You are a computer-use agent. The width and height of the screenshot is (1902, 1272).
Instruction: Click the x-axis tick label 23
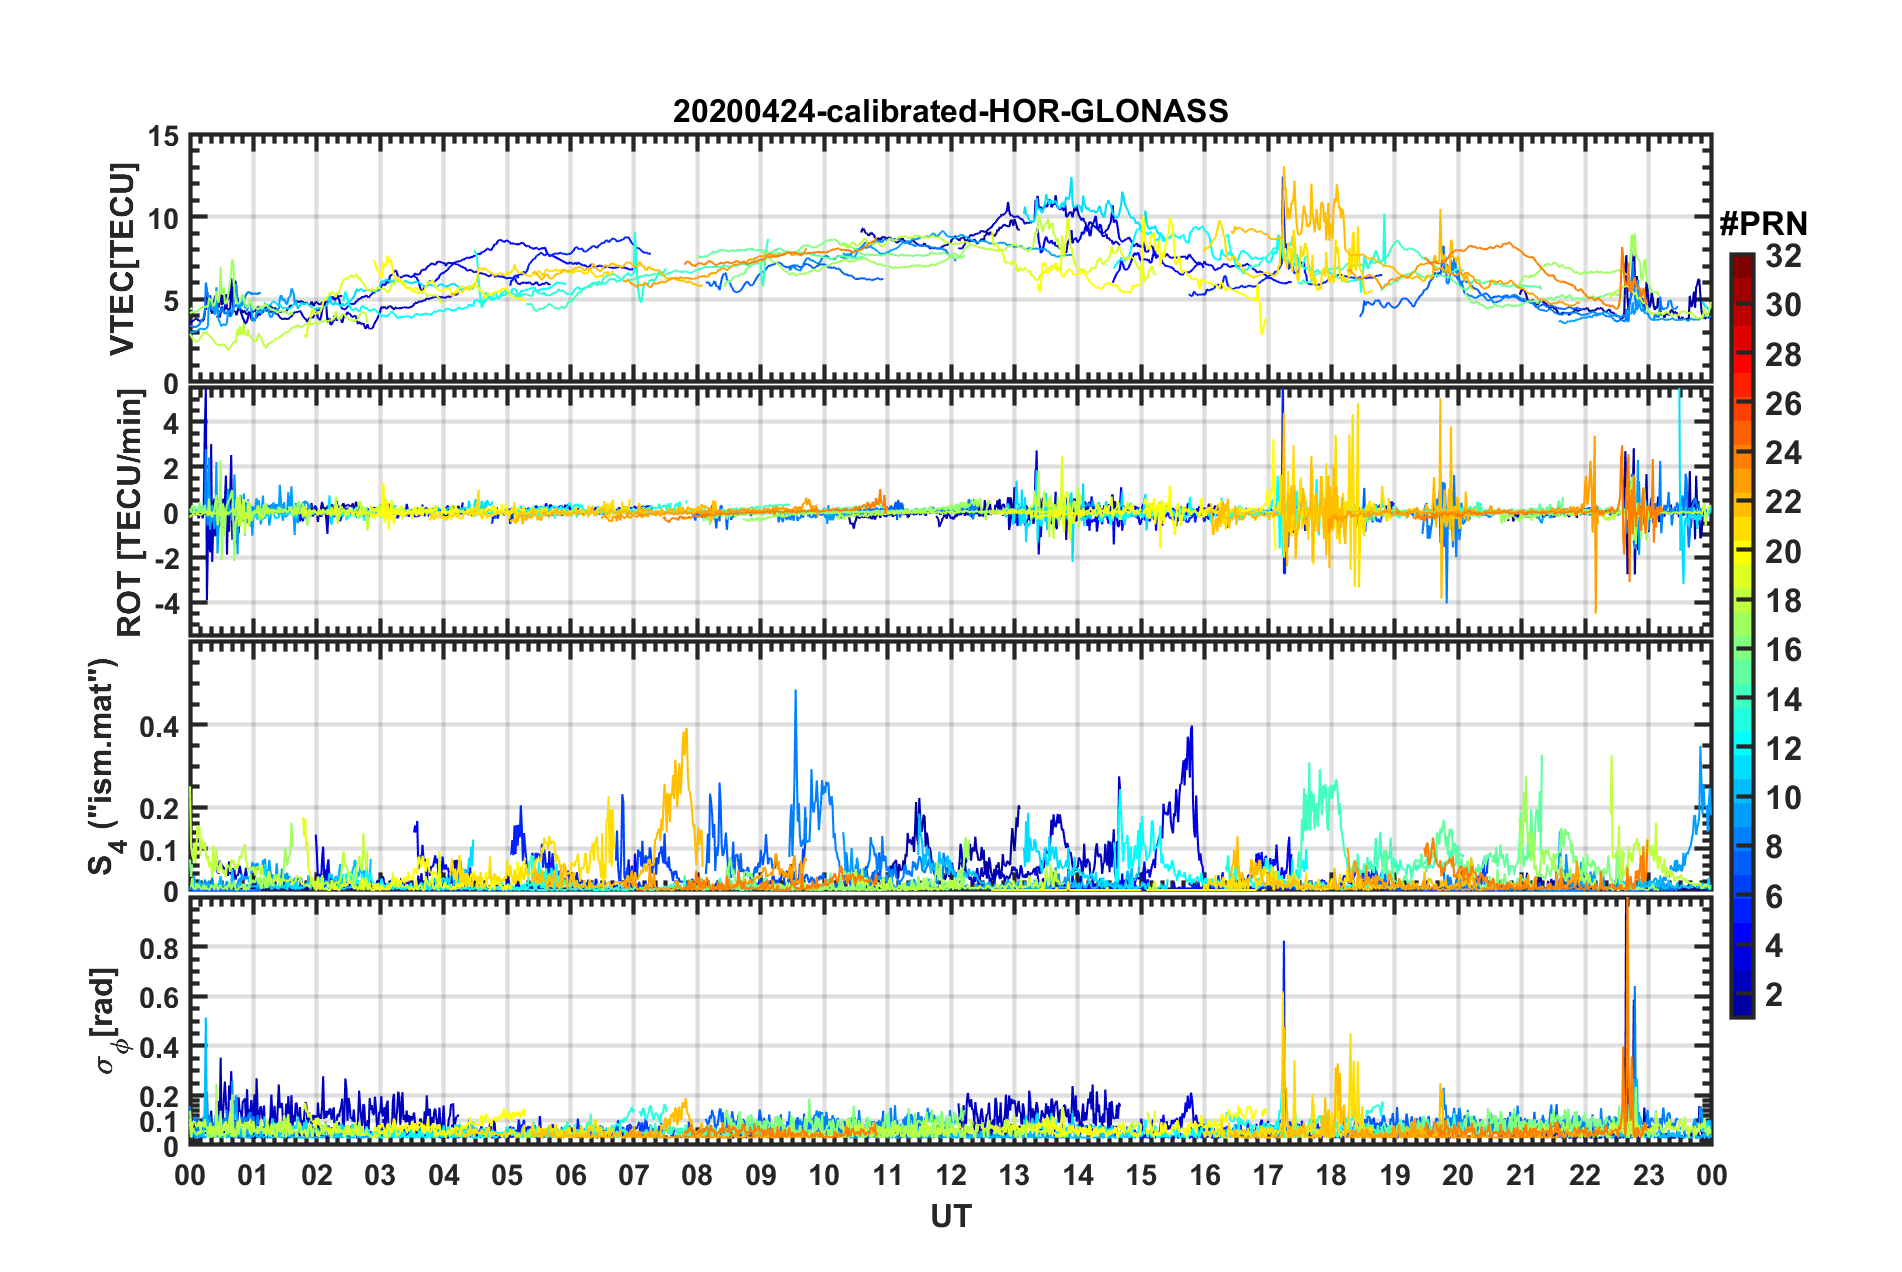pyautogui.click(x=1648, y=1175)
